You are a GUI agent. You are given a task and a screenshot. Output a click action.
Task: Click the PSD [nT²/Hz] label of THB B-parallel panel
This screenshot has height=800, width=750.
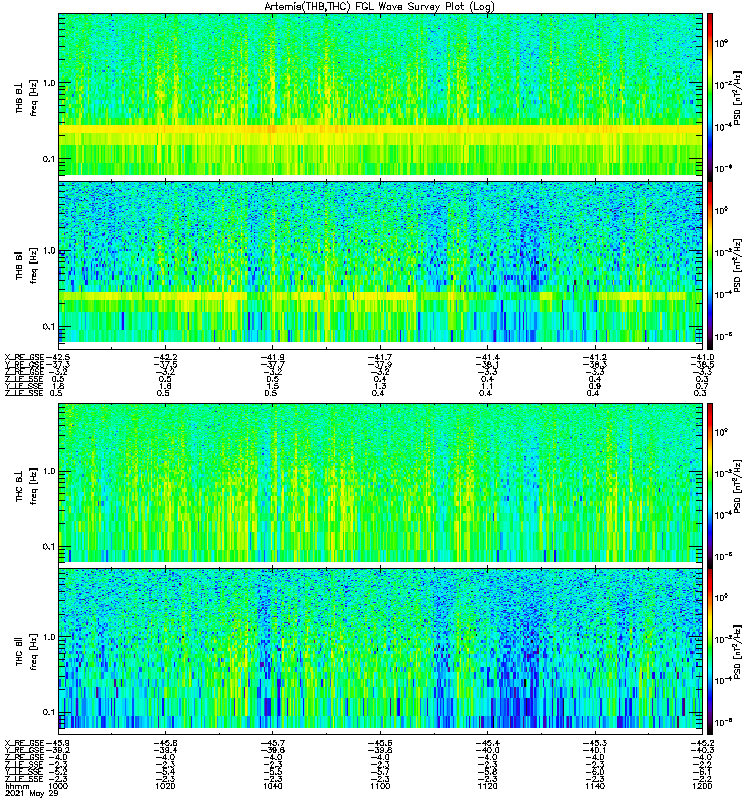[736, 265]
